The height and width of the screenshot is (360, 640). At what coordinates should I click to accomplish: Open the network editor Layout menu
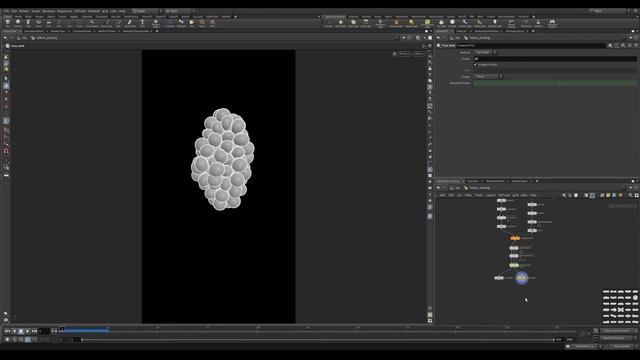491,196
